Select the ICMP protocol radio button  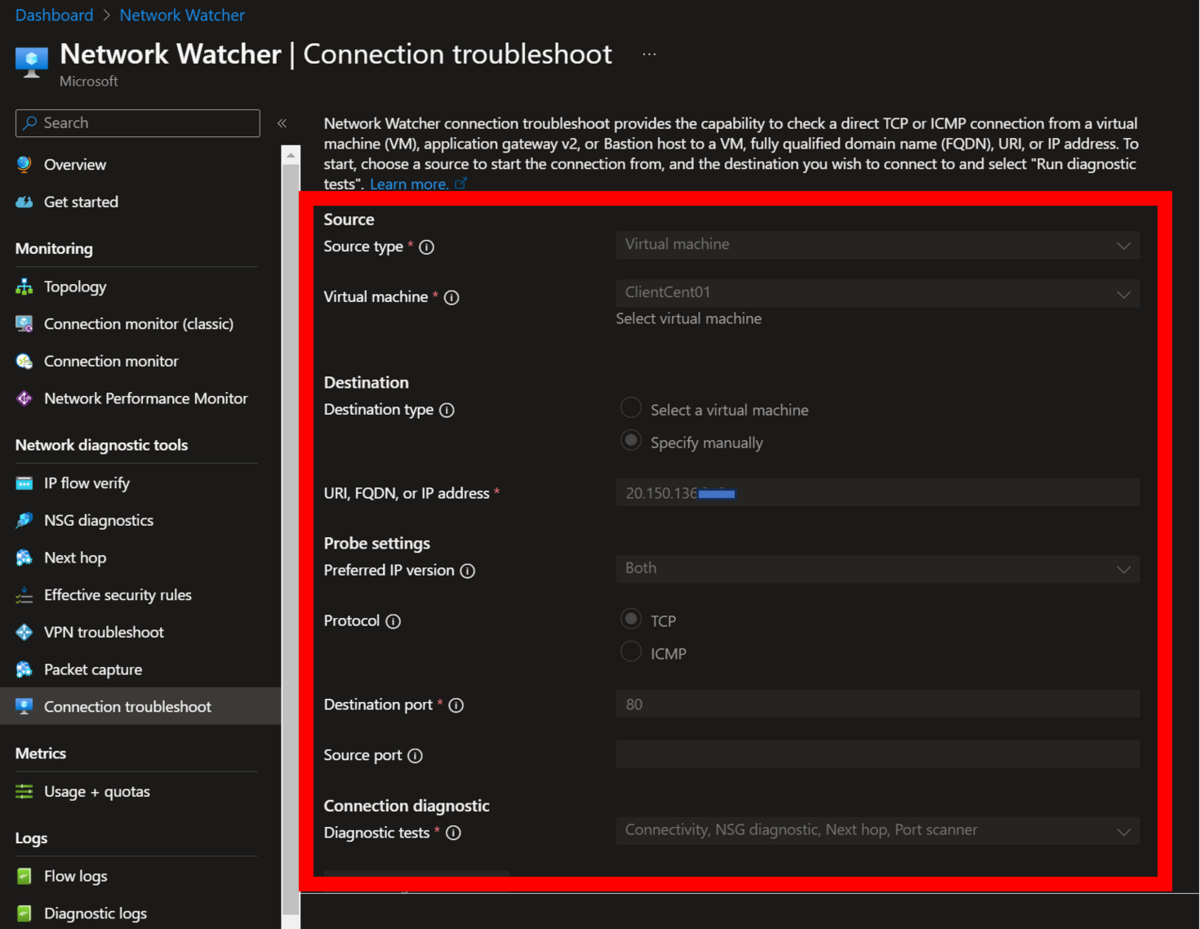[x=631, y=652]
